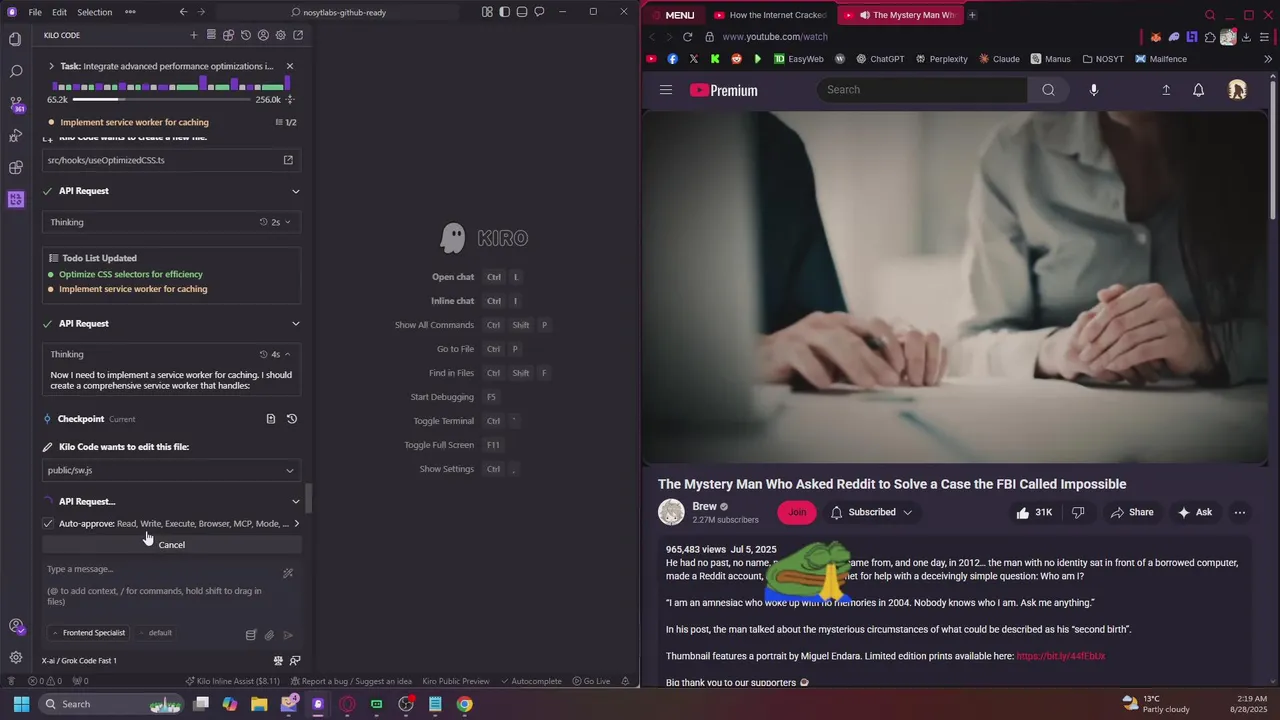
Task: Click the Ask button on YouTube
Action: pyautogui.click(x=1195, y=512)
